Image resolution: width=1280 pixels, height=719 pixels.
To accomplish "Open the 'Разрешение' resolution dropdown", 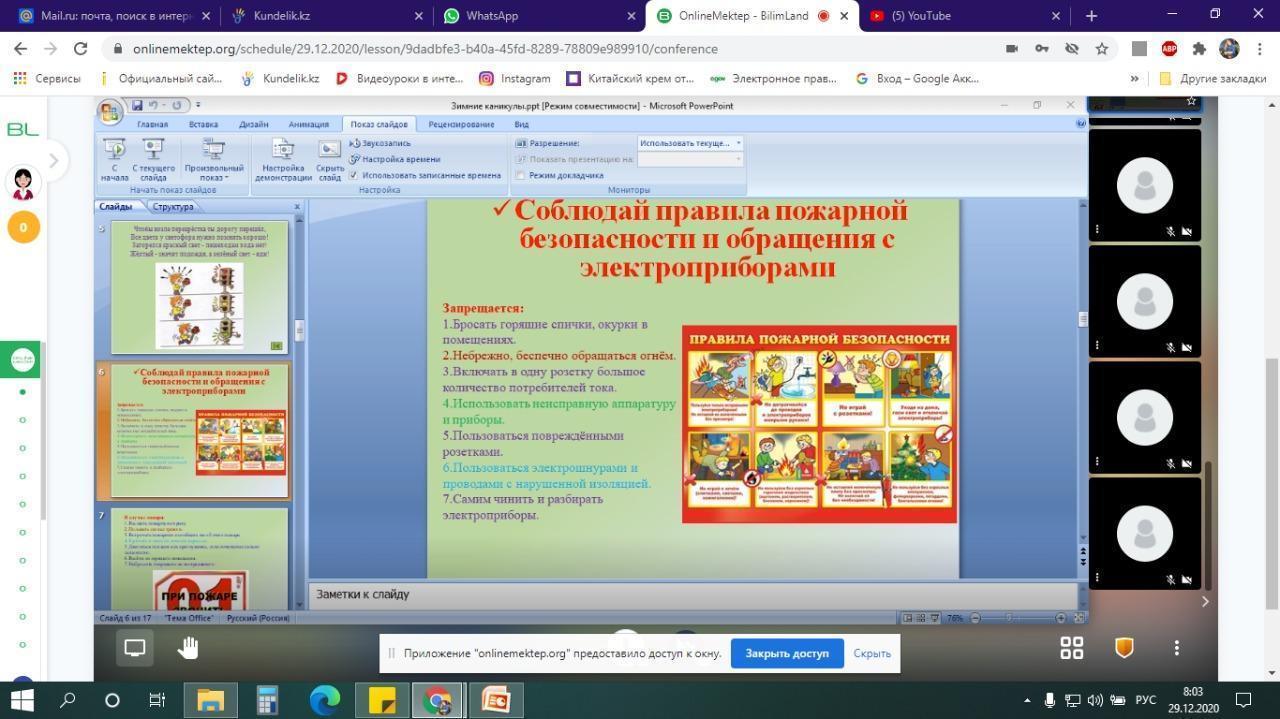I will point(691,143).
